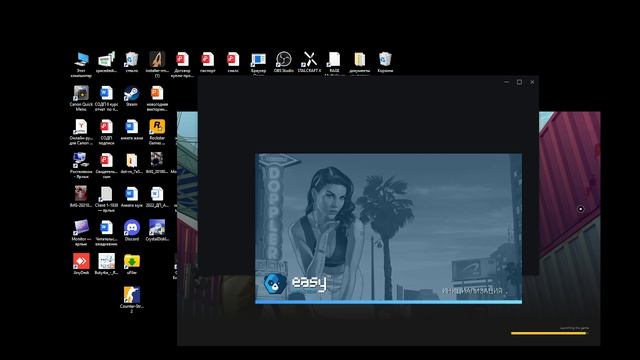Open the Свидетельство PDF file
Viewport: 640px width, 360px height.
[106, 165]
